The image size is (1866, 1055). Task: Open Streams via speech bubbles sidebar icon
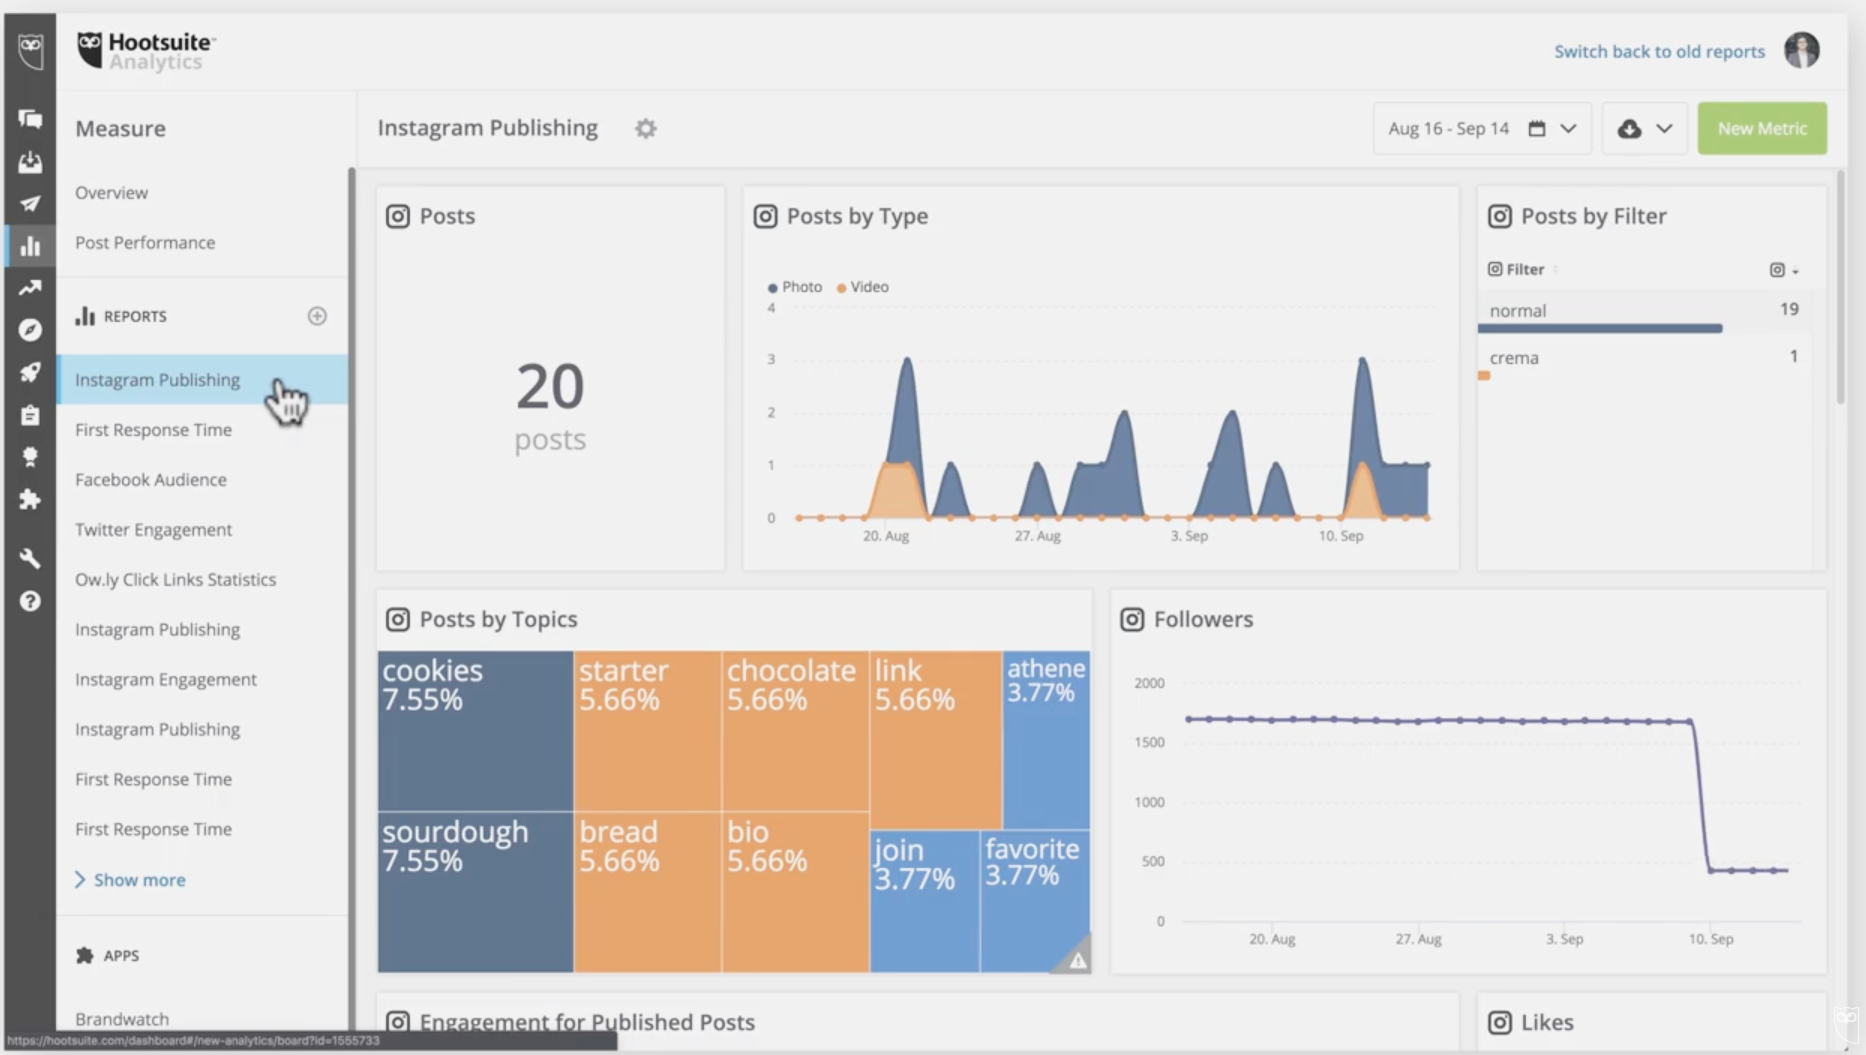coord(30,119)
